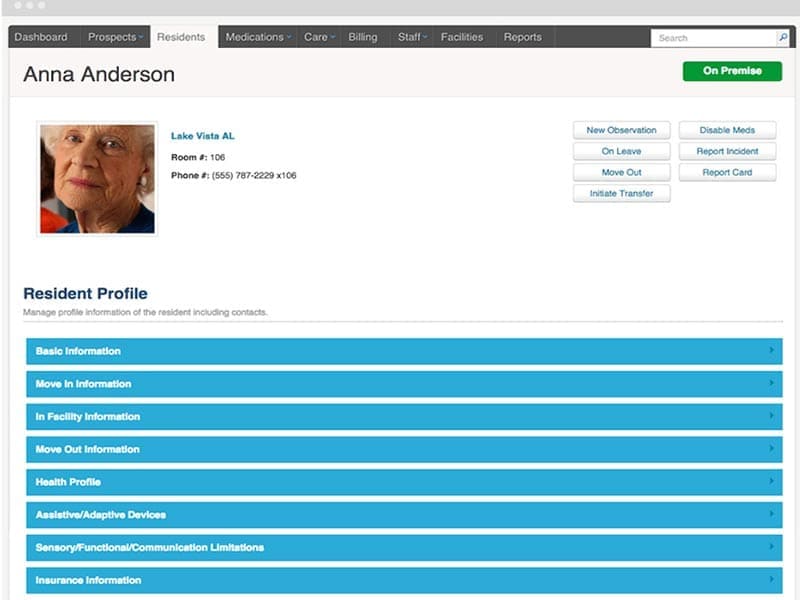This screenshot has width=800, height=600.
Task: Click the search magnifier icon
Action: (783, 37)
